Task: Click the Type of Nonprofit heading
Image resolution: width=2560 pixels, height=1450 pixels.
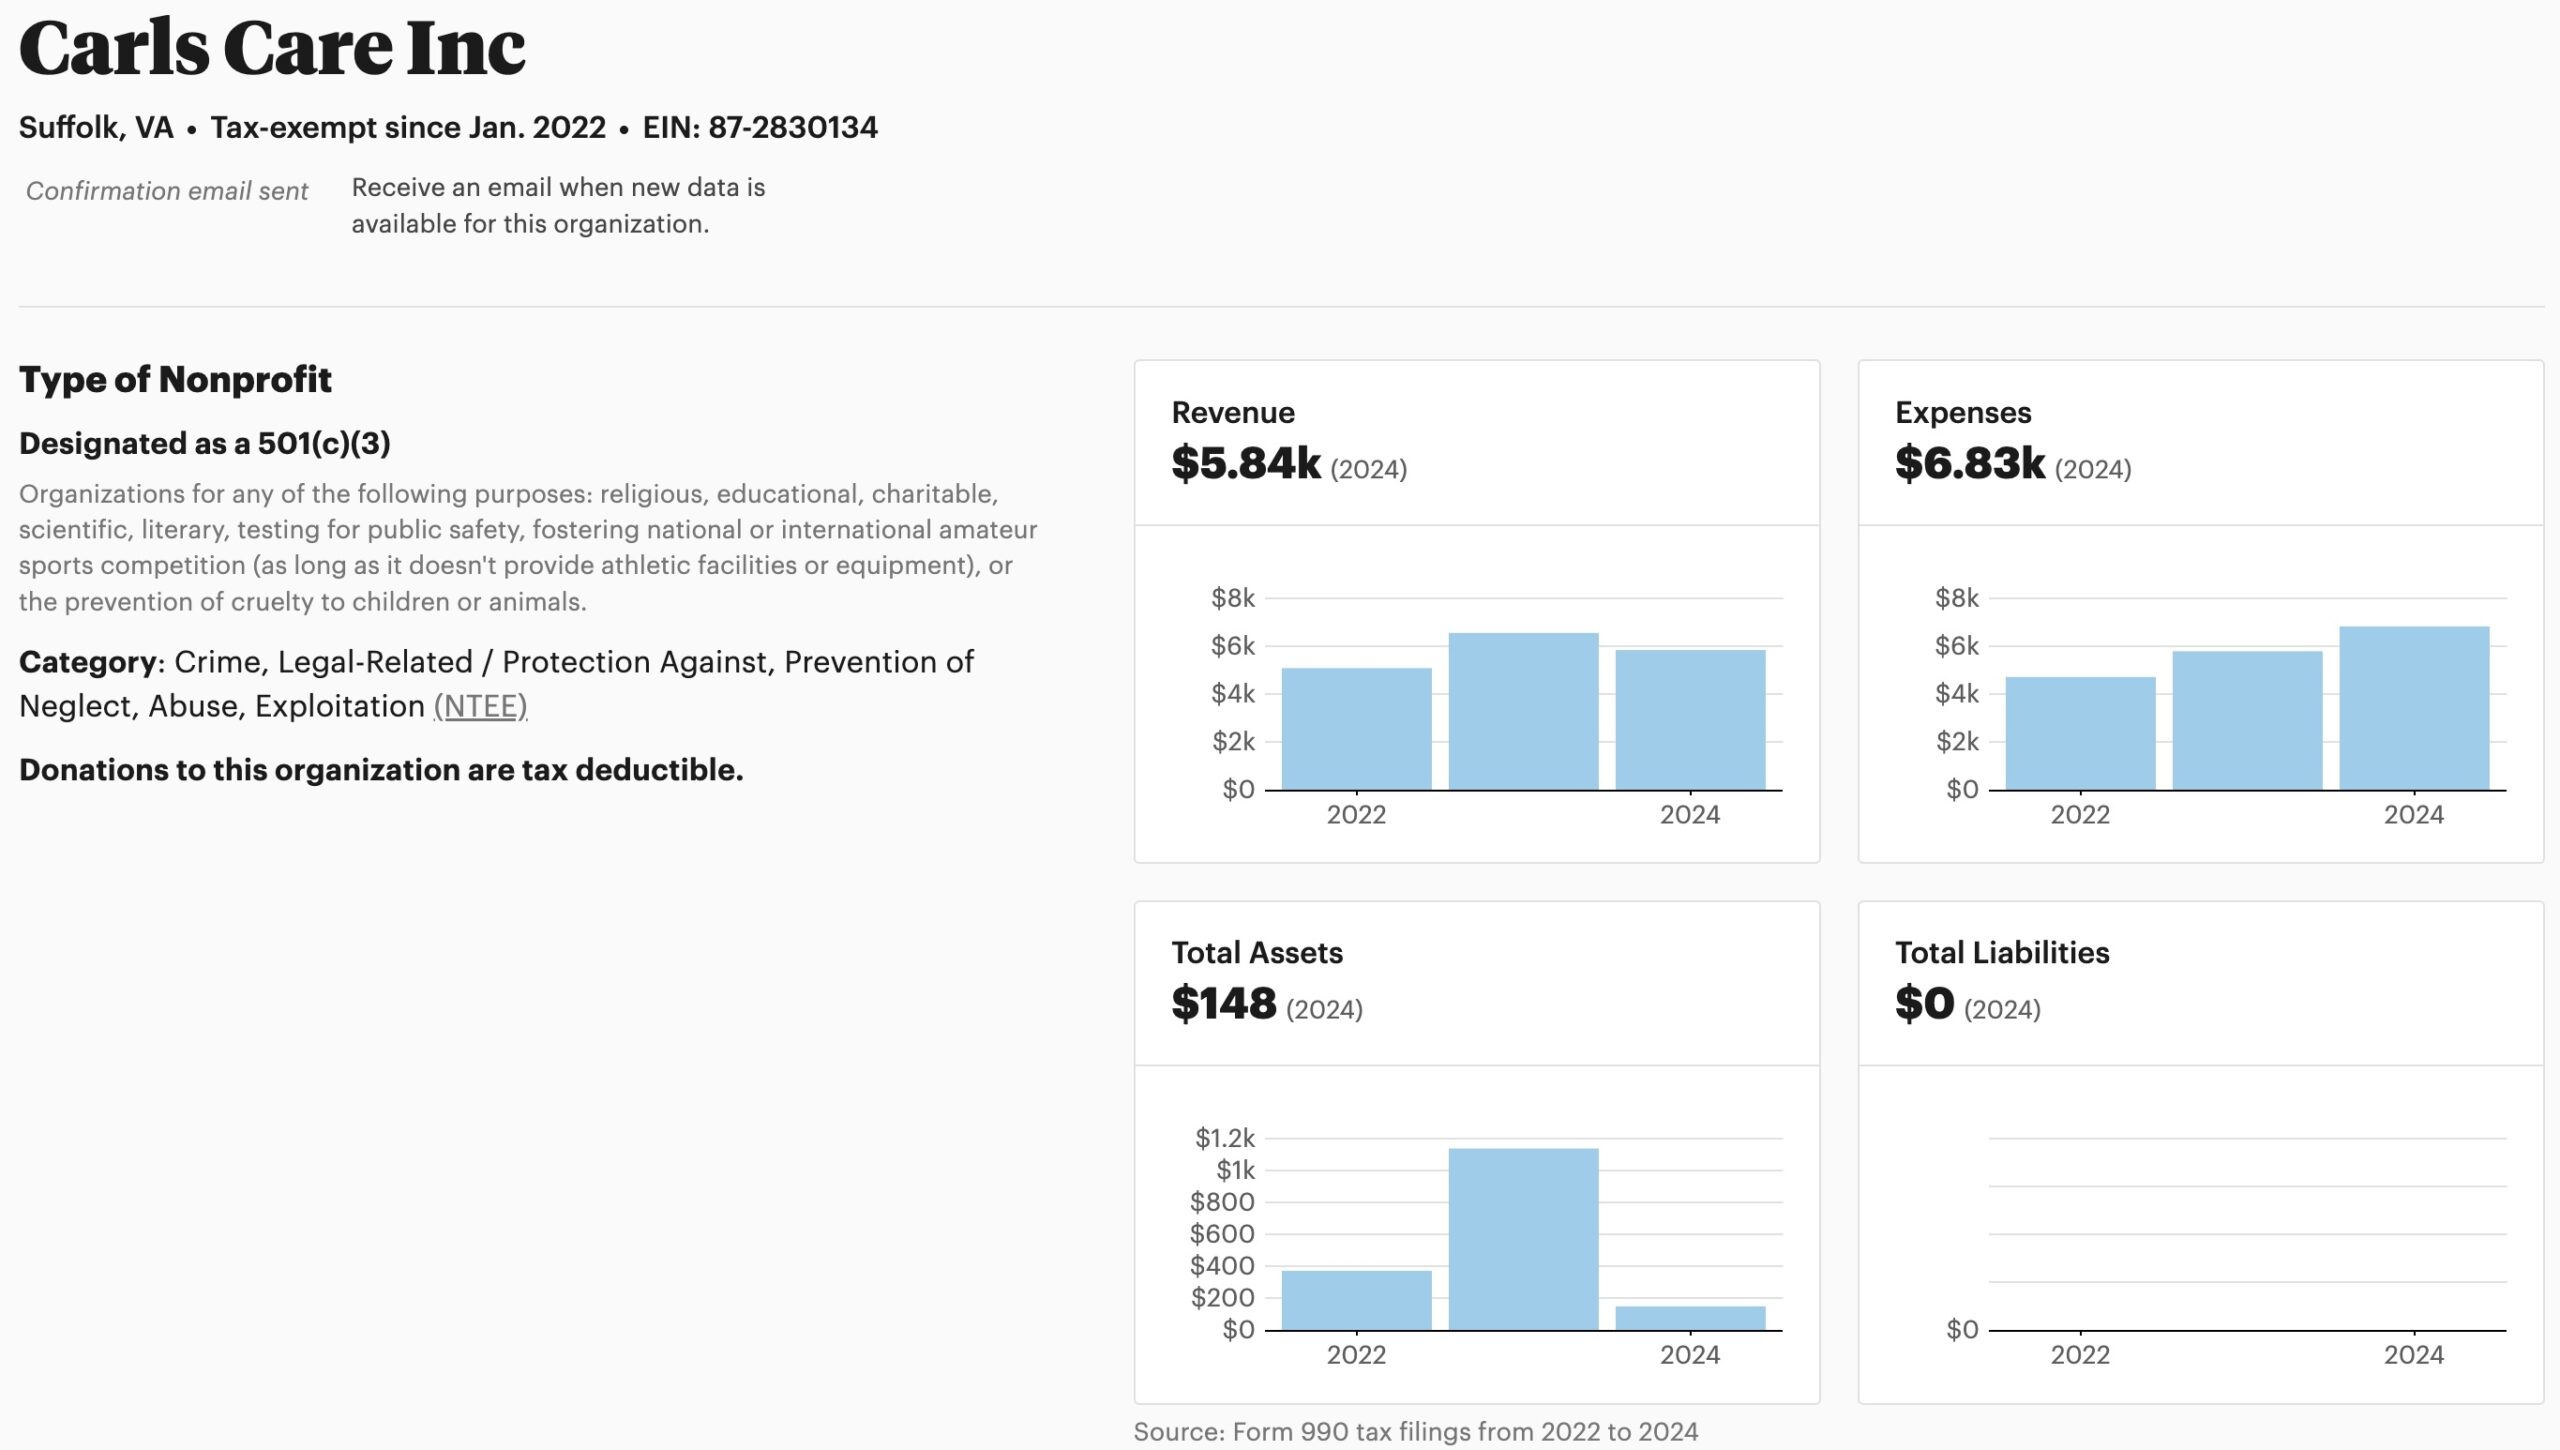Action: coord(177,379)
